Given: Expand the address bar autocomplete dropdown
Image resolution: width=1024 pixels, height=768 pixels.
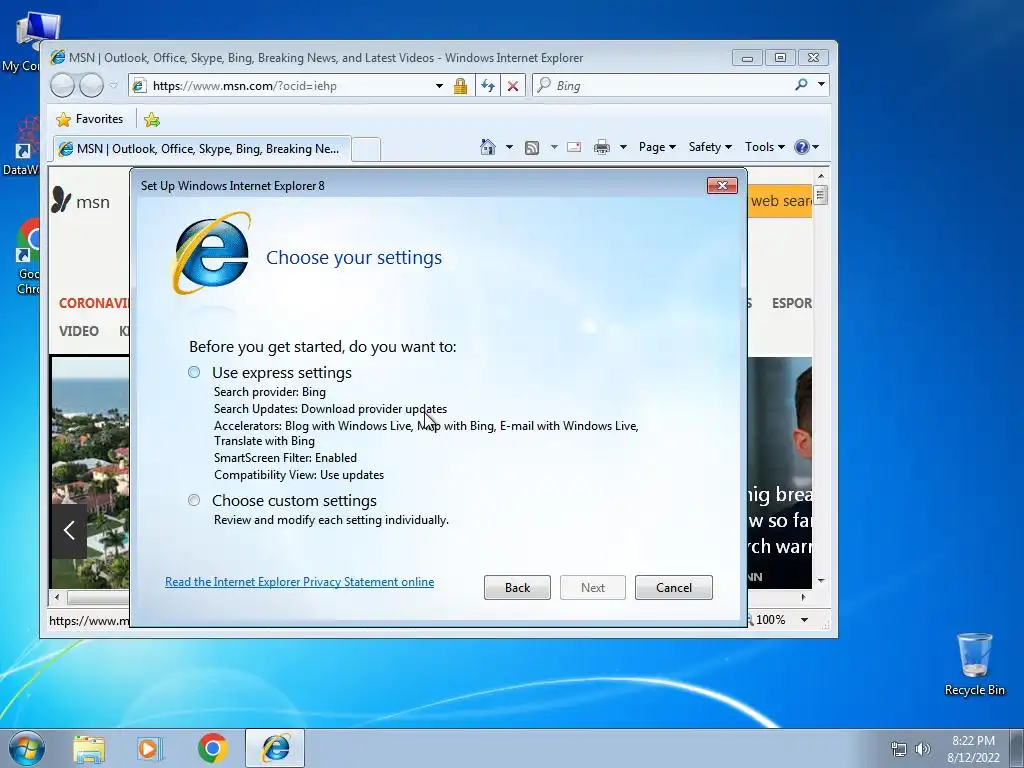Looking at the screenshot, I should point(440,86).
